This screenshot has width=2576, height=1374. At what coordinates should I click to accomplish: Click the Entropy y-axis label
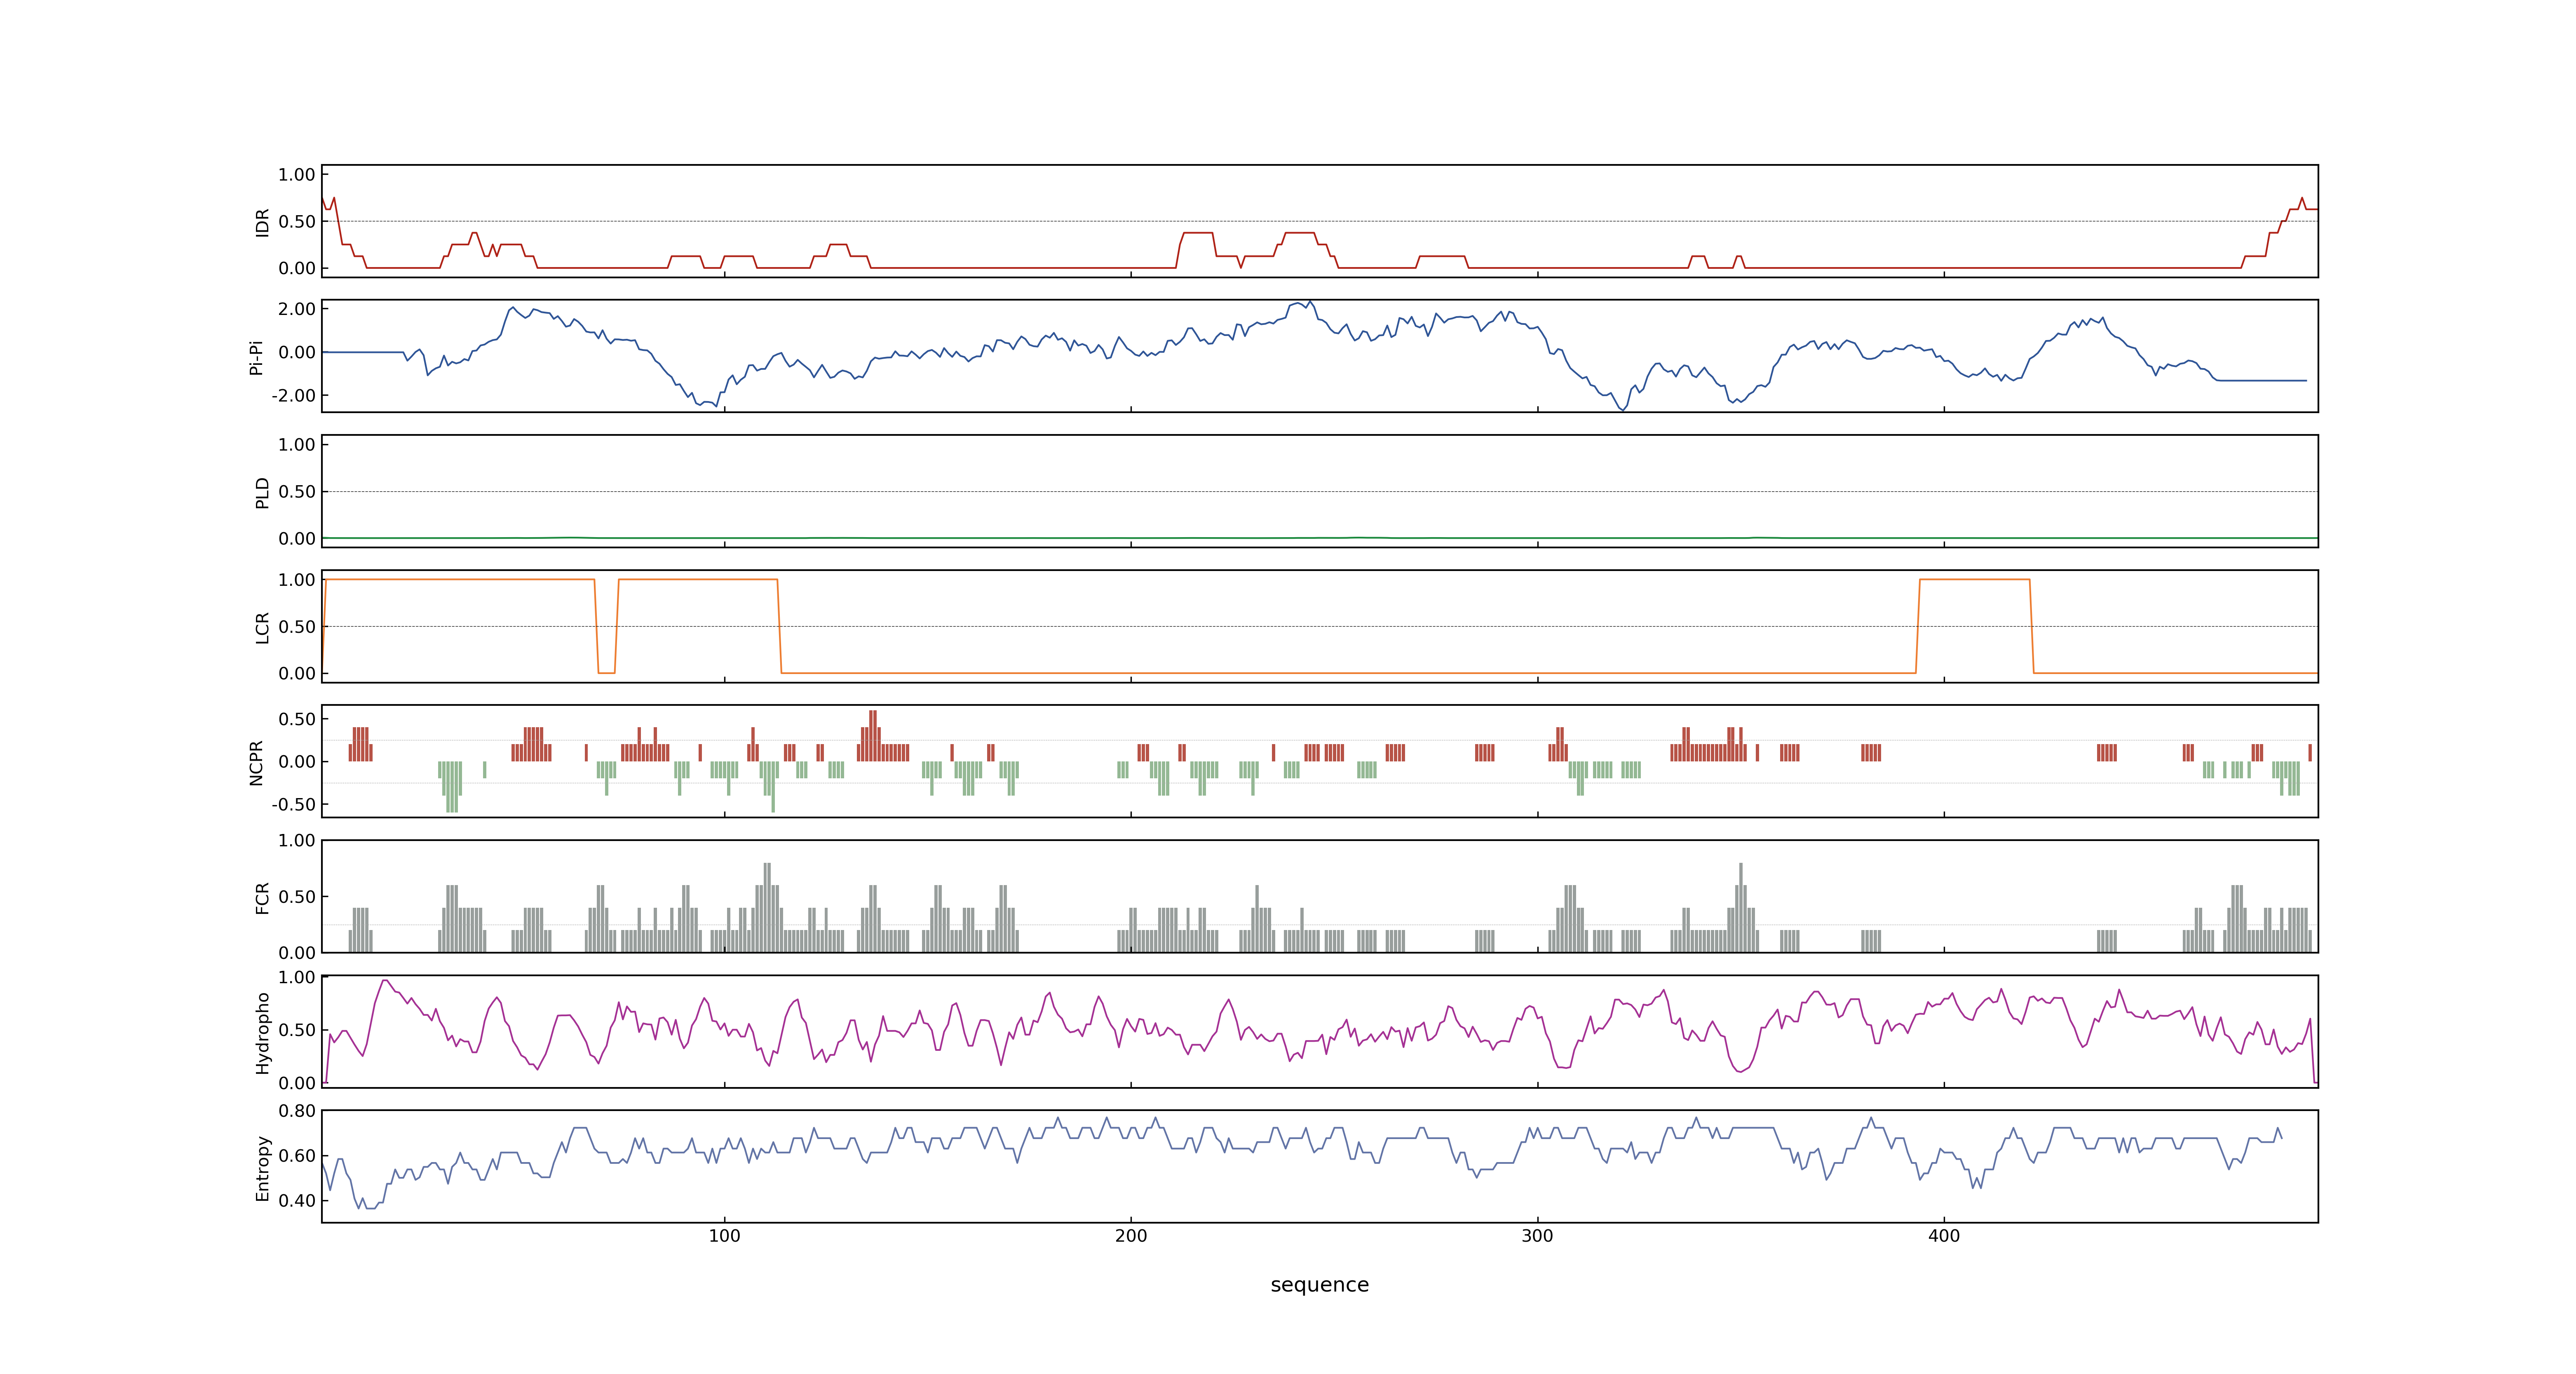click(263, 1167)
